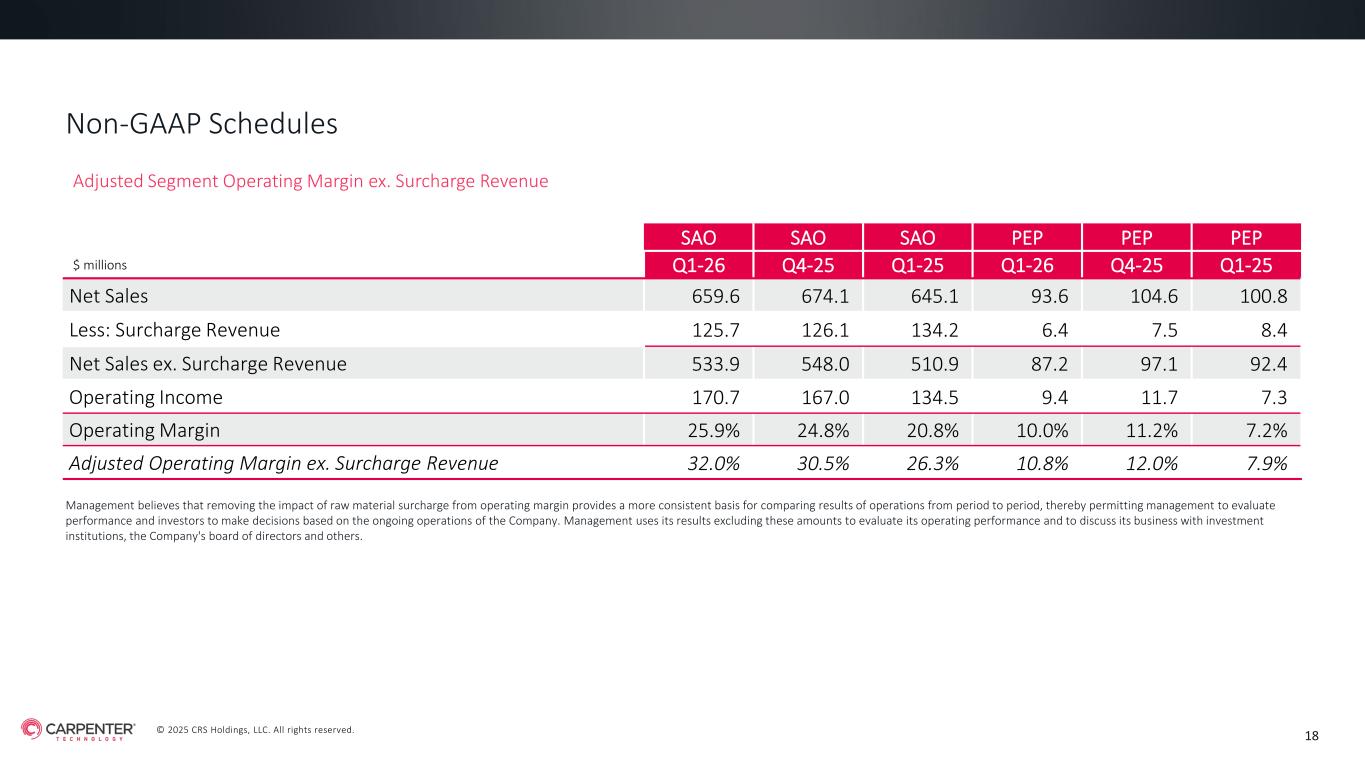Select the 104.6 PEP Net Sales value

[1153, 295]
